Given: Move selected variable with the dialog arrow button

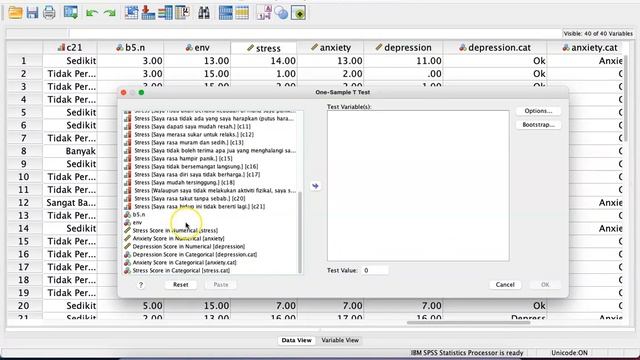Looking at the screenshot, I should pyautogui.click(x=315, y=186).
